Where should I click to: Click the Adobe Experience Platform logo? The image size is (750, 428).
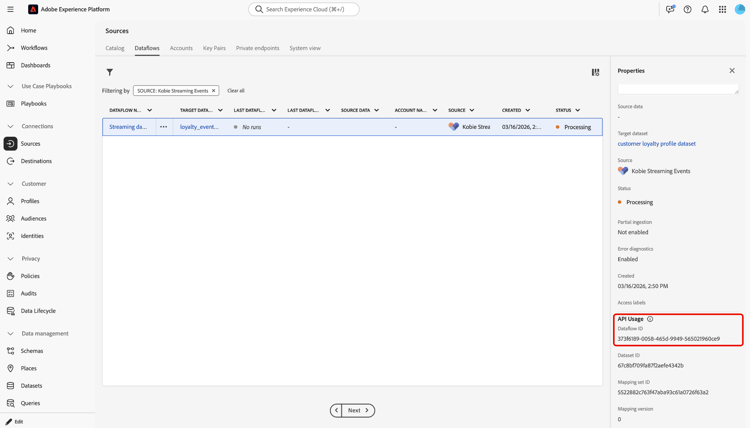33,9
